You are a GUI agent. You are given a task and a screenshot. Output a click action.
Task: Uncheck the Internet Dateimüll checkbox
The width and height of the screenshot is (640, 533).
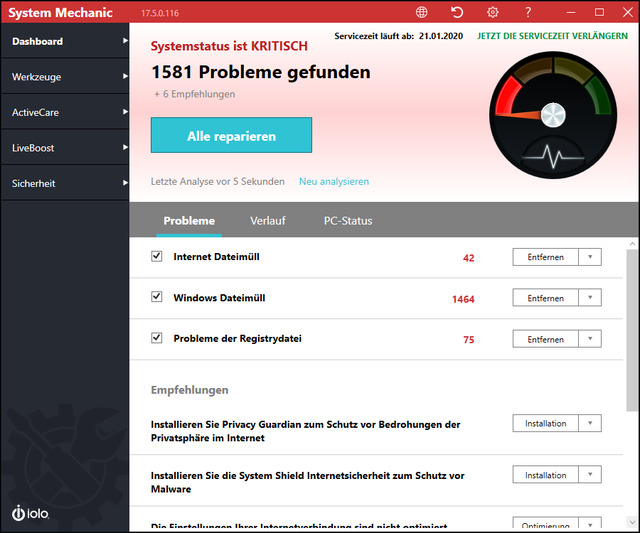tap(156, 256)
